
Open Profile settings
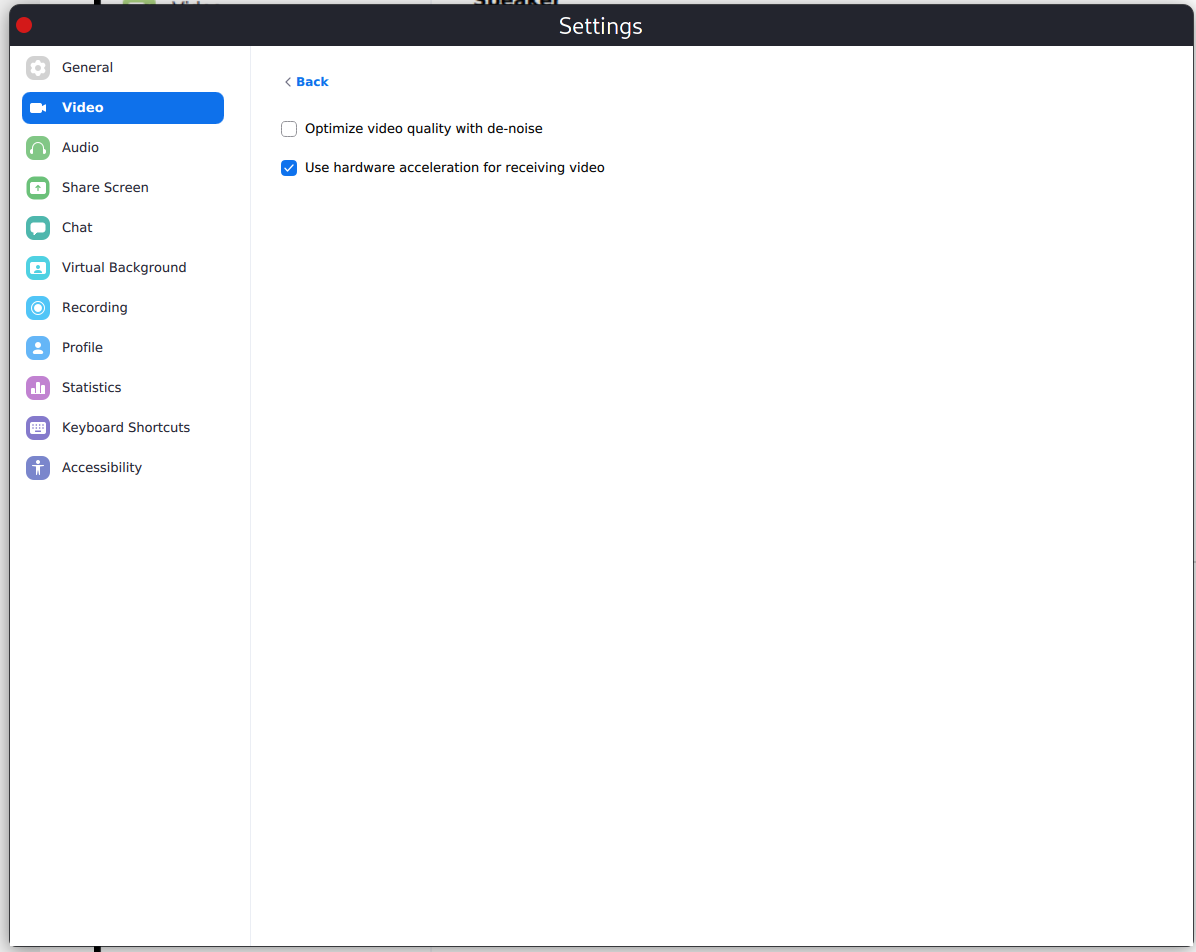tap(123, 348)
